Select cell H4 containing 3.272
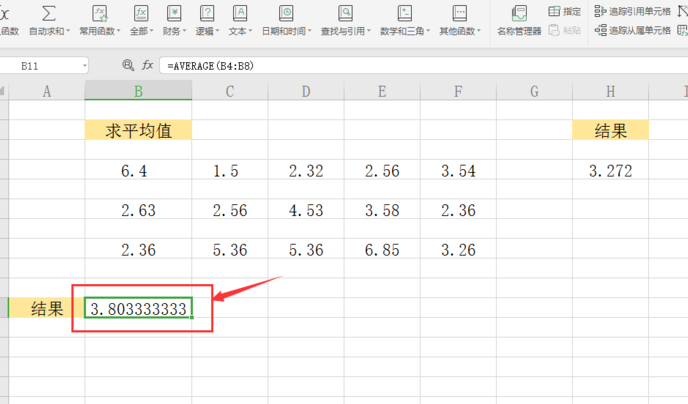The height and width of the screenshot is (404, 688). tap(610, 171)
